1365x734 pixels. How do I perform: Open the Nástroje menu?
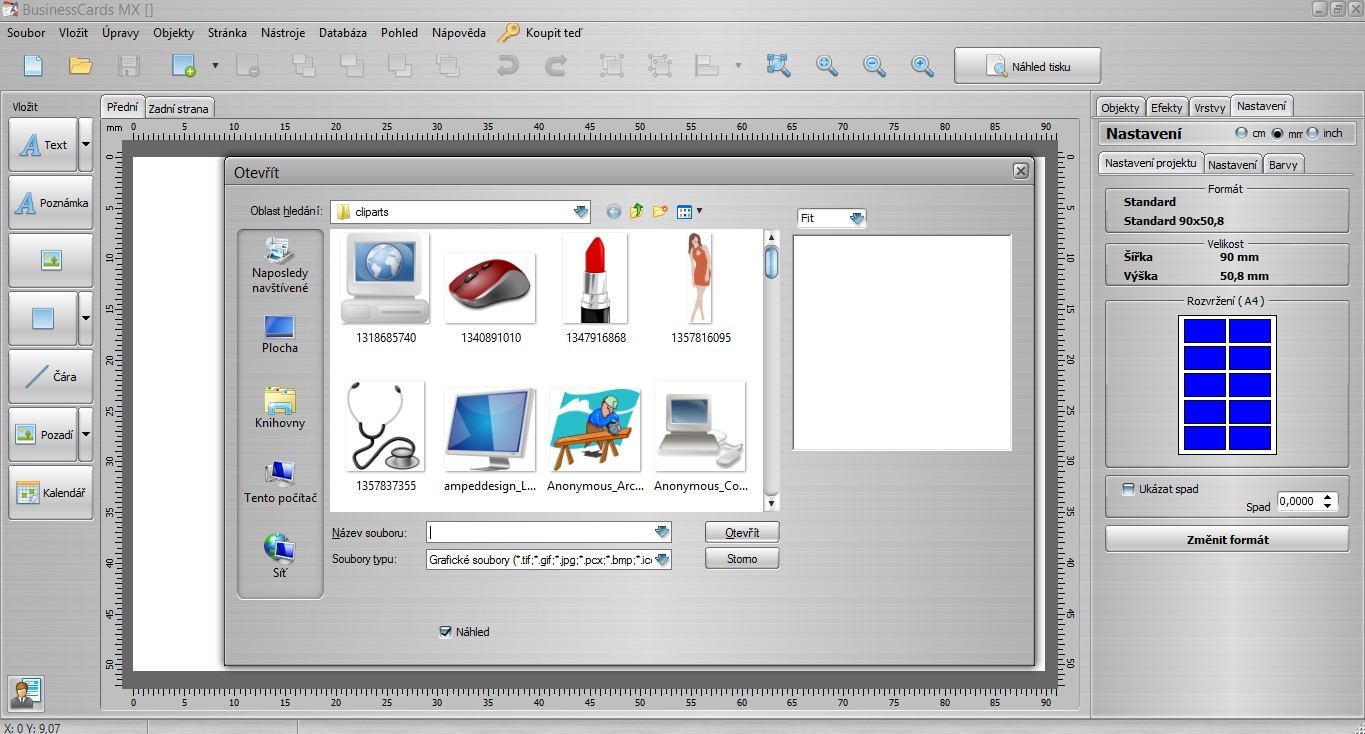pyautogui.click(x=283, y=33)
